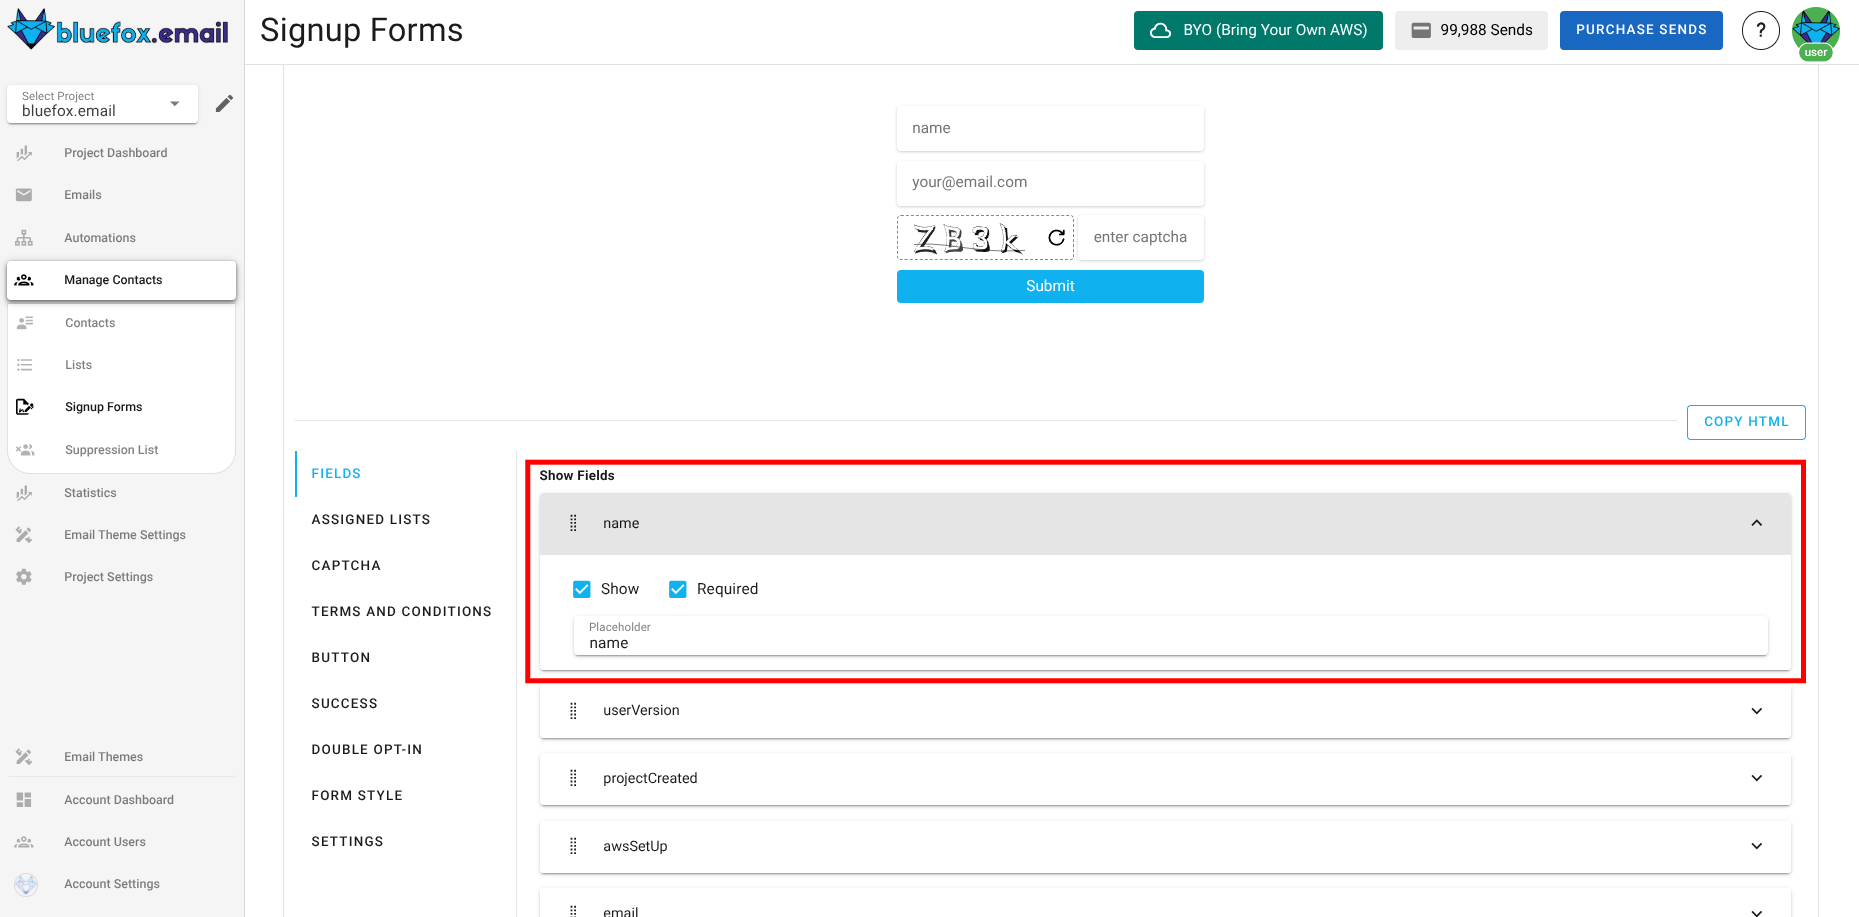Viewport: 1859px width, 917px height.
Task: Open Account Users from sidebar
Action: pos(104,841)
